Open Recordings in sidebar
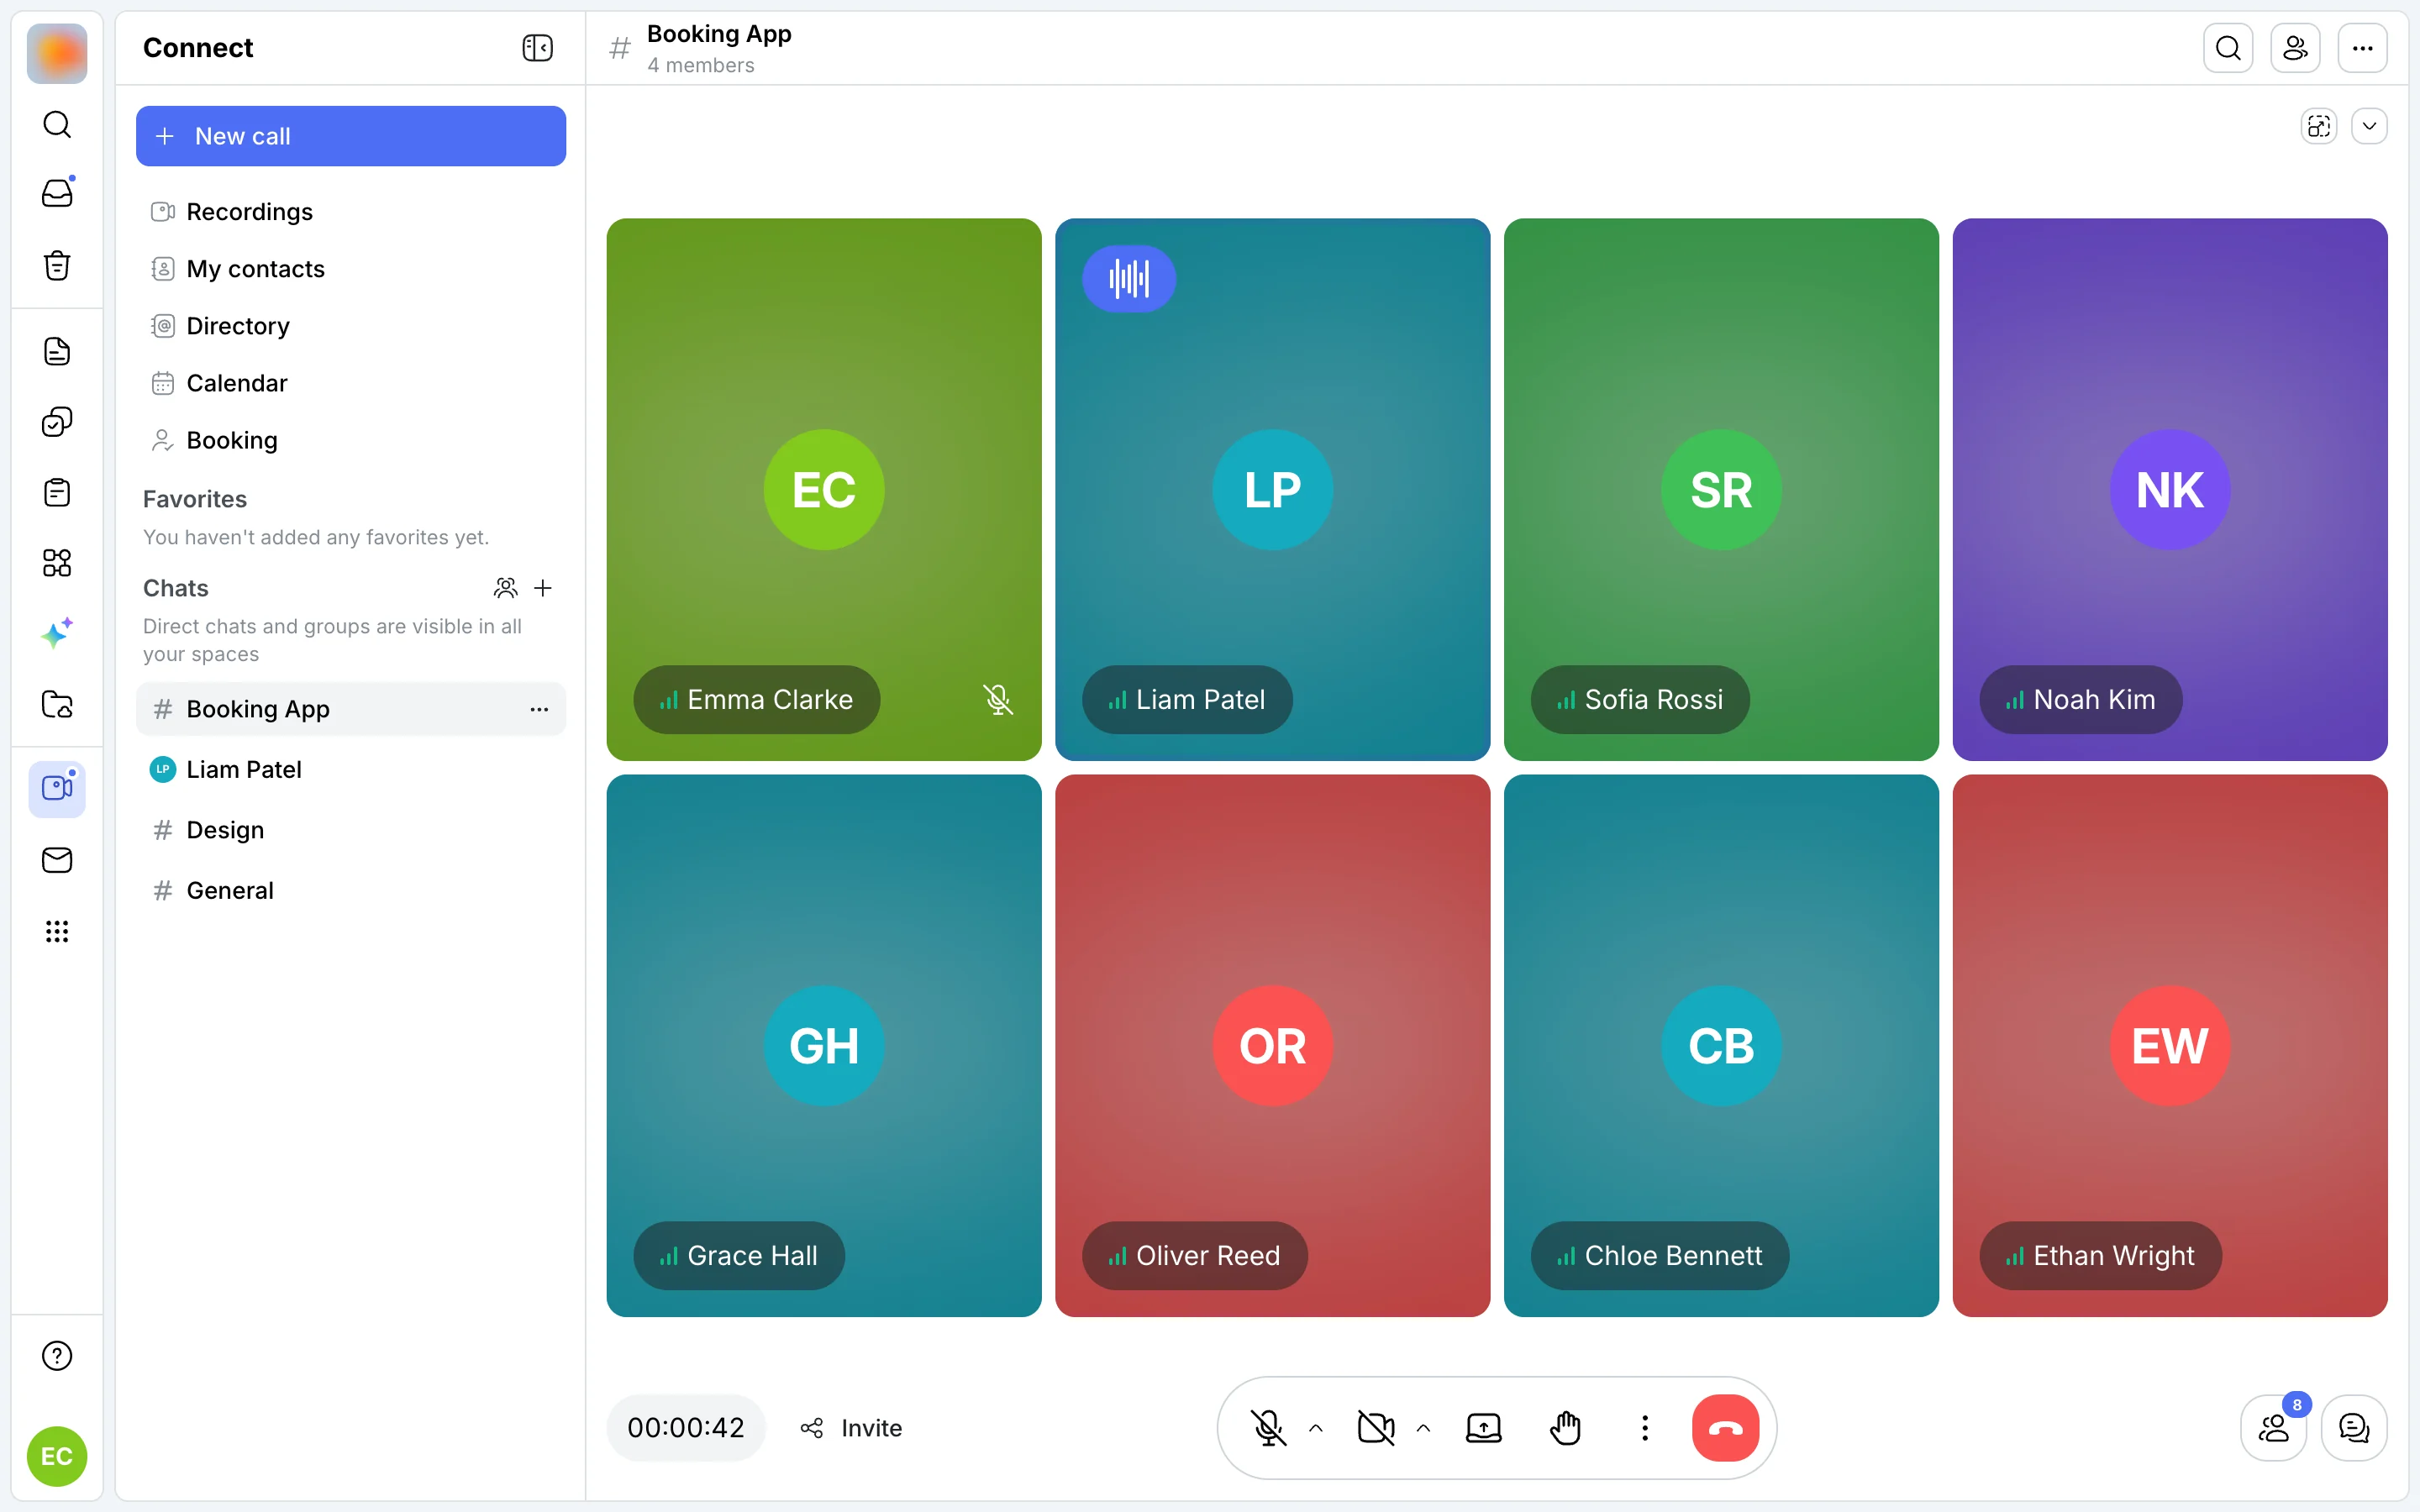 tap(351, 212)
